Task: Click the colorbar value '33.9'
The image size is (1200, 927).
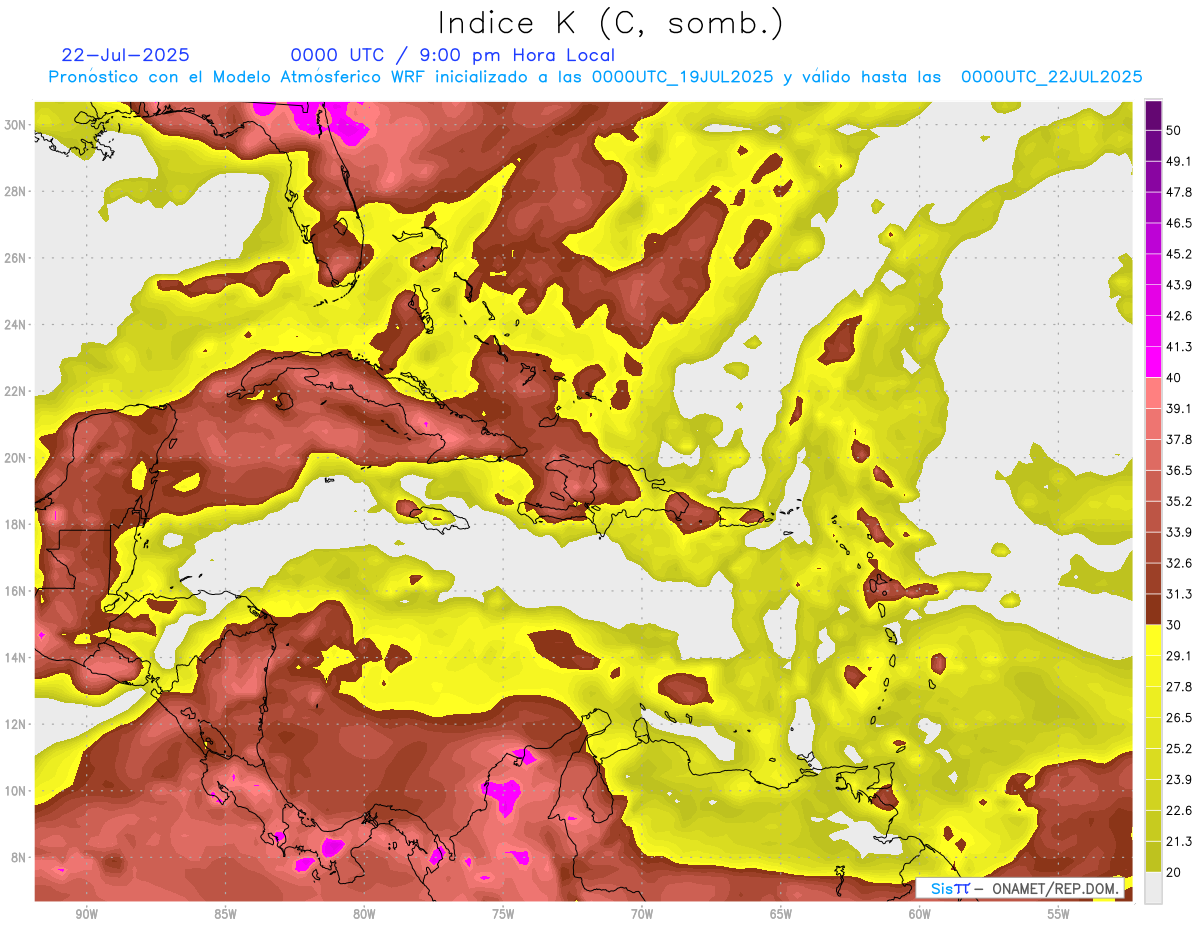Action: coord(1179,532)
